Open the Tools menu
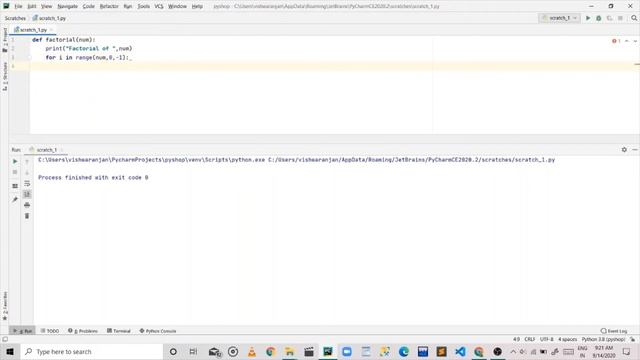The image size is (640, 360). 143,6
